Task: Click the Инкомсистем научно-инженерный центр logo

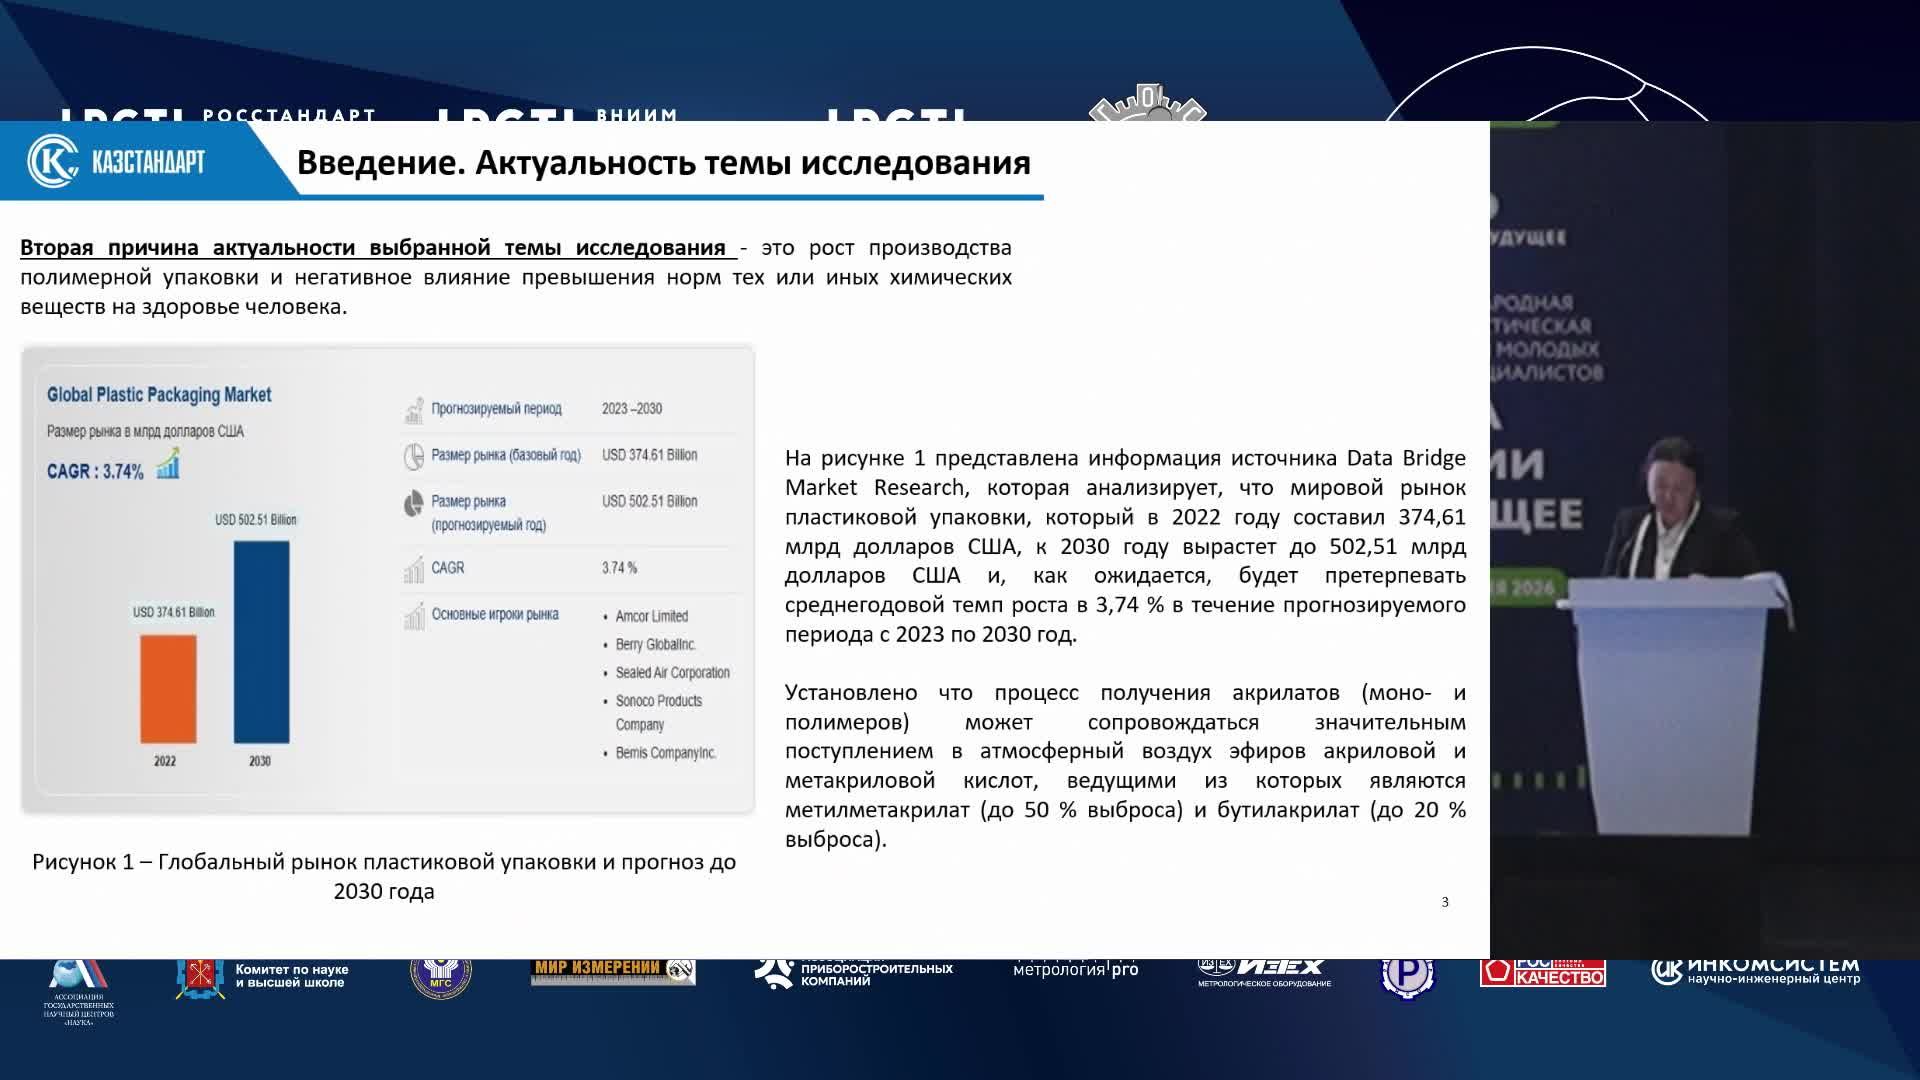Action: pos(1756,971)
